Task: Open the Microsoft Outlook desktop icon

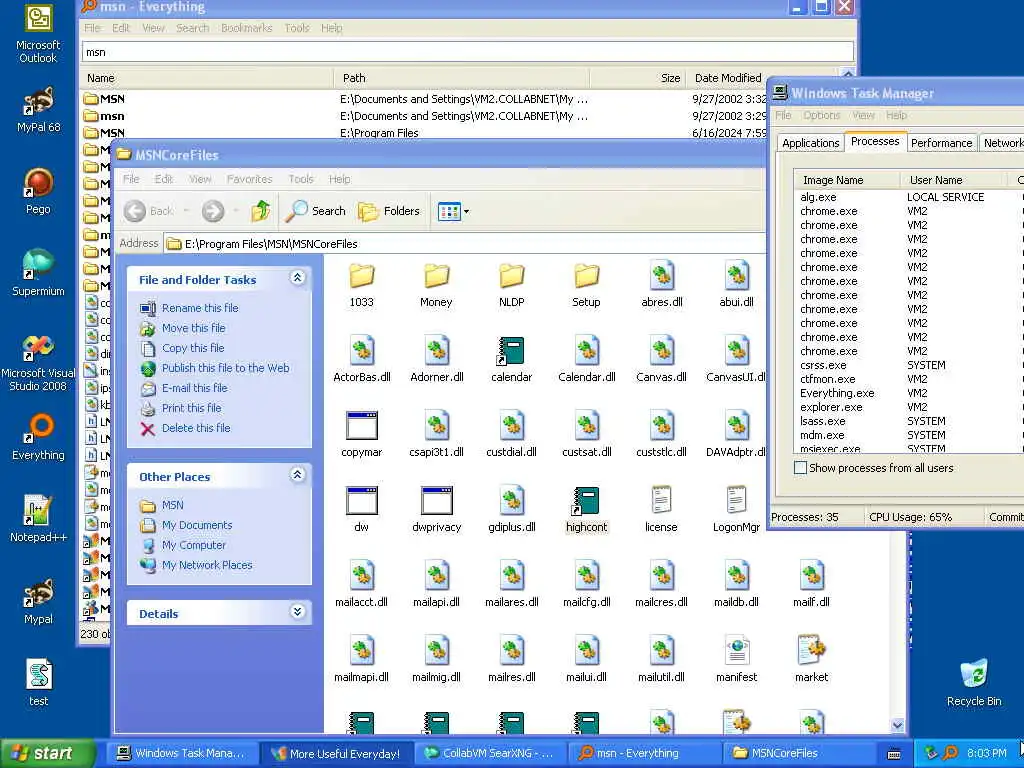Action: tap(38, 34)
